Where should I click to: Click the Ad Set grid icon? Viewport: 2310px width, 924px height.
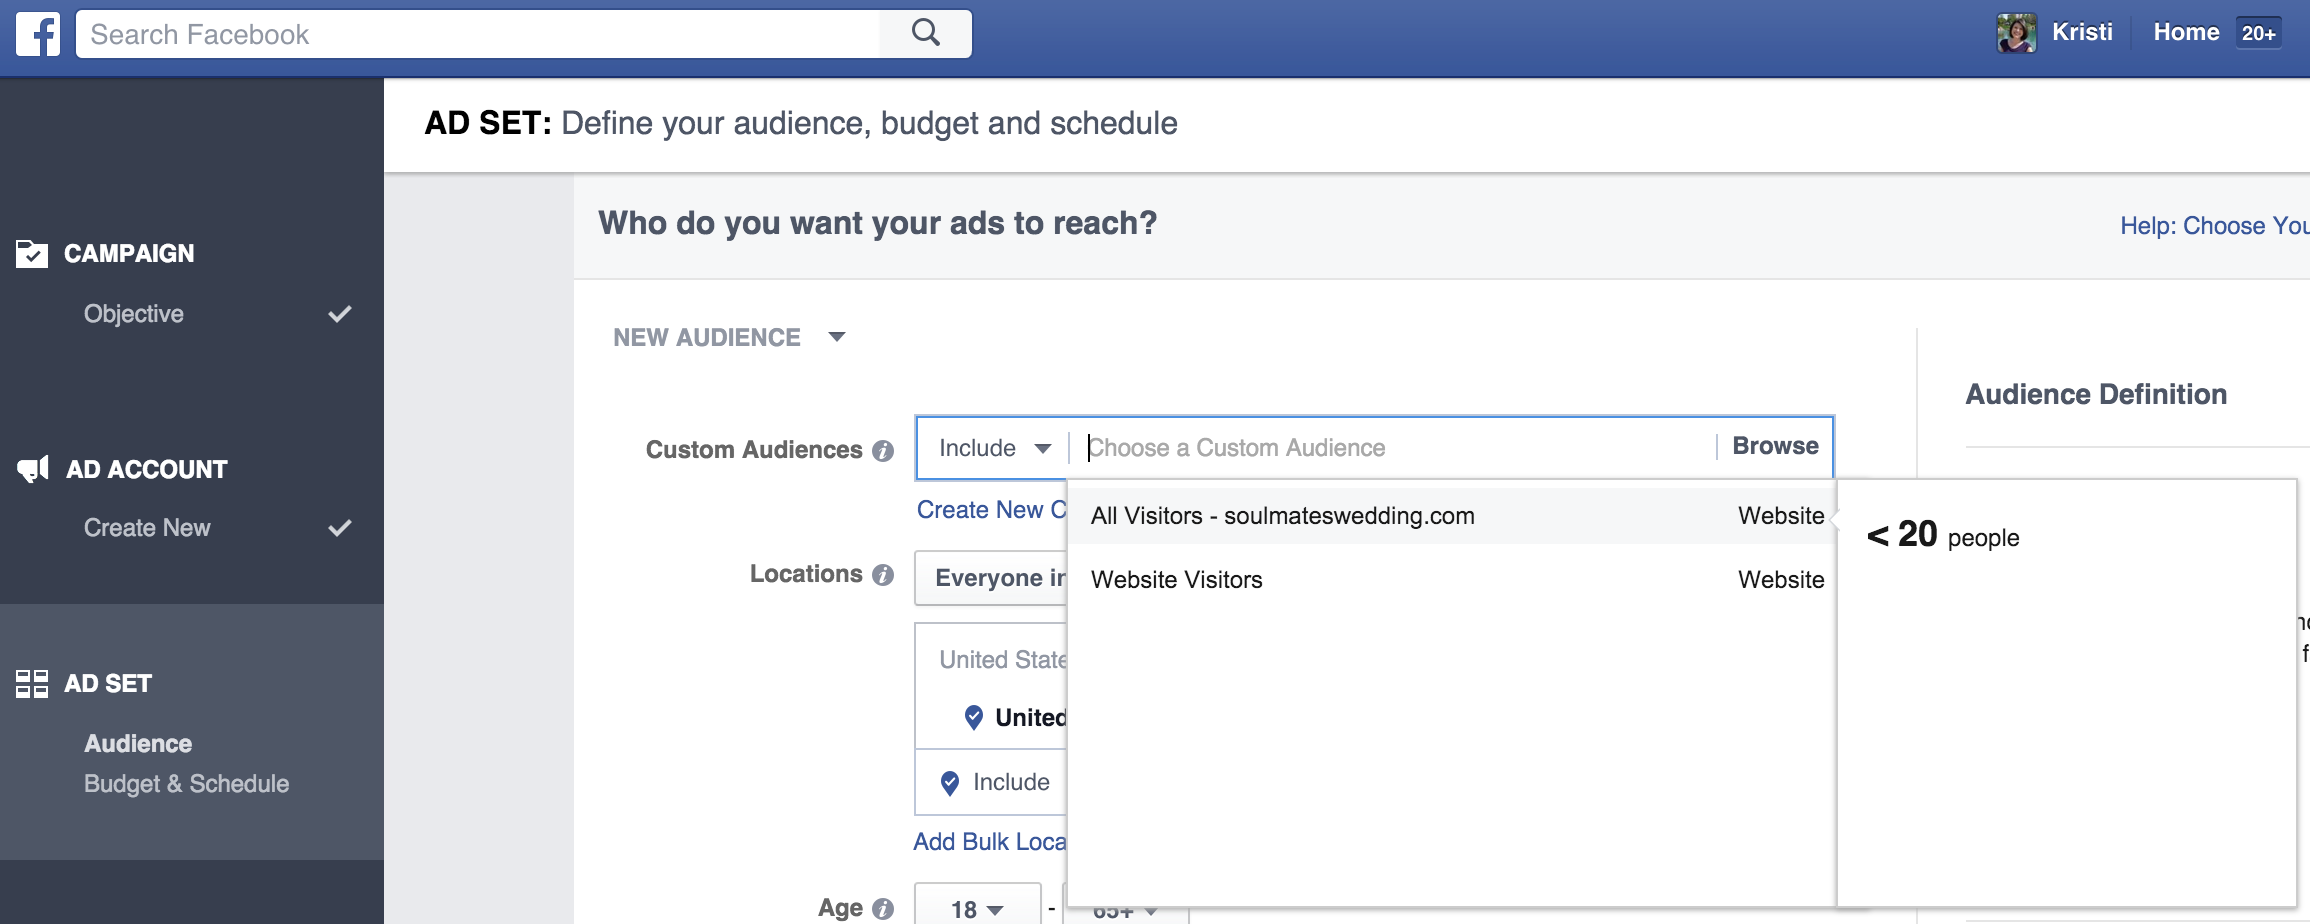33,683
